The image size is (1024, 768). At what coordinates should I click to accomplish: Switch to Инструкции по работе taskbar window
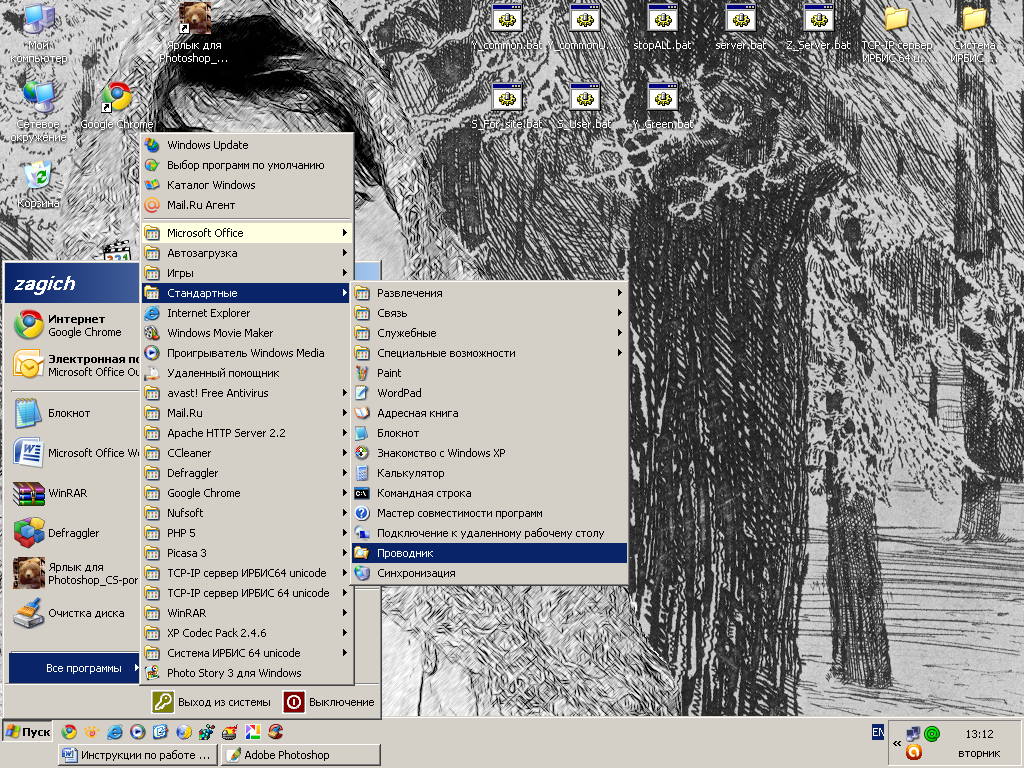(138, 755)
